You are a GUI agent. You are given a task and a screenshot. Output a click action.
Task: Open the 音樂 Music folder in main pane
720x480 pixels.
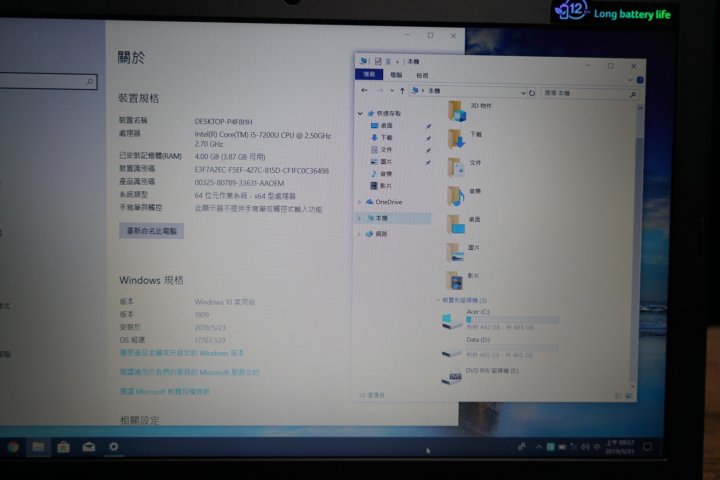456,196
